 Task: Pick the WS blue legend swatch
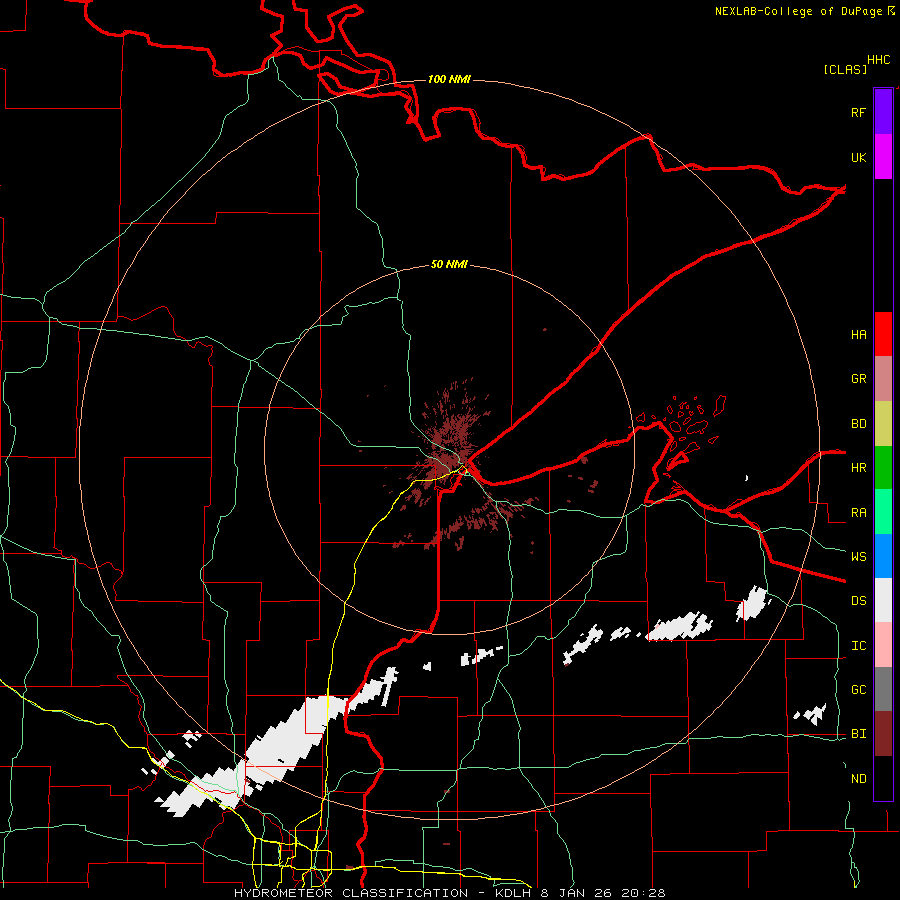pos(883,556)
